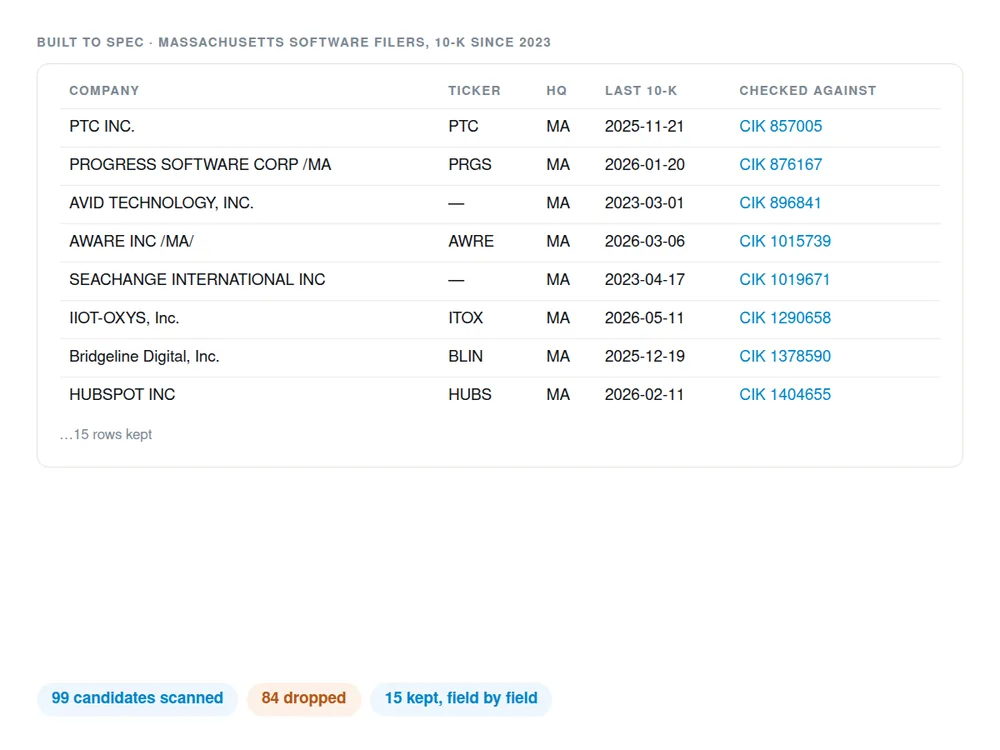The height and width of the screenshot is (750, 1000).
Task: Click the CHECKED AGAINST column header
Action: (807, 91)
